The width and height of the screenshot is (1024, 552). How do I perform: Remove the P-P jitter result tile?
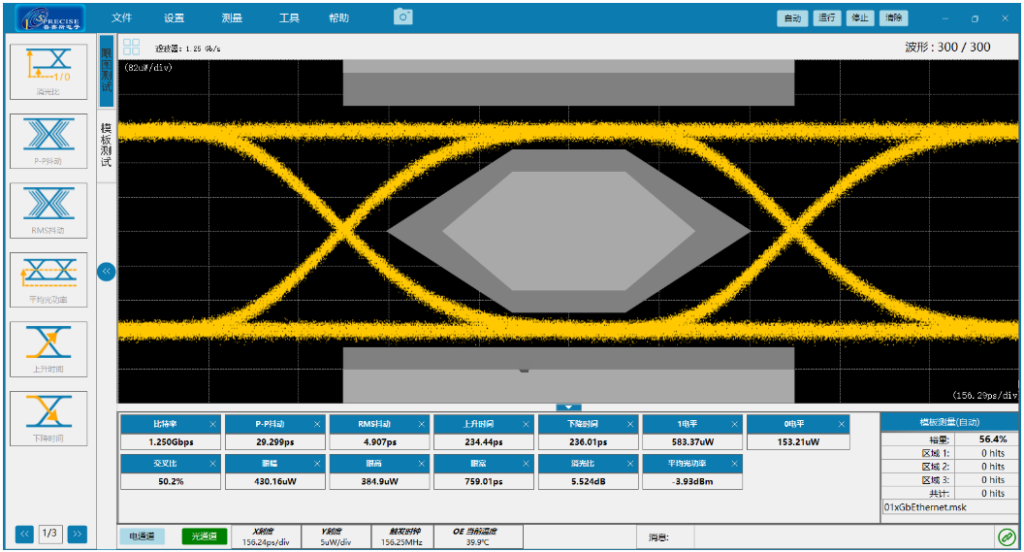317,424
